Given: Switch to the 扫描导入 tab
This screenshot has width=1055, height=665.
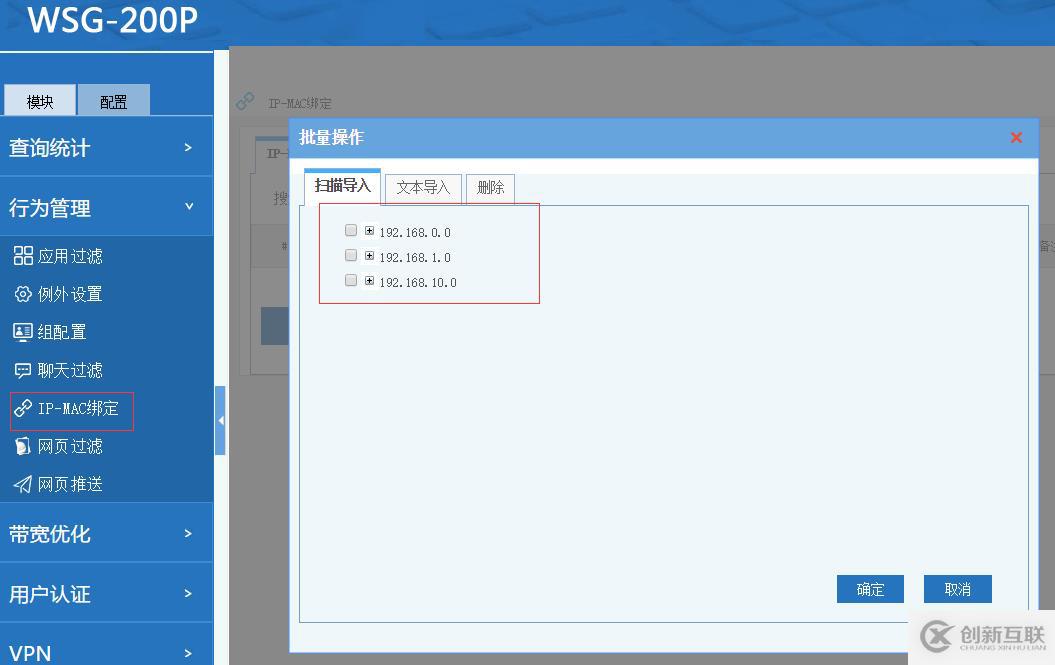Looking at the screenshot, I should 342,186.
